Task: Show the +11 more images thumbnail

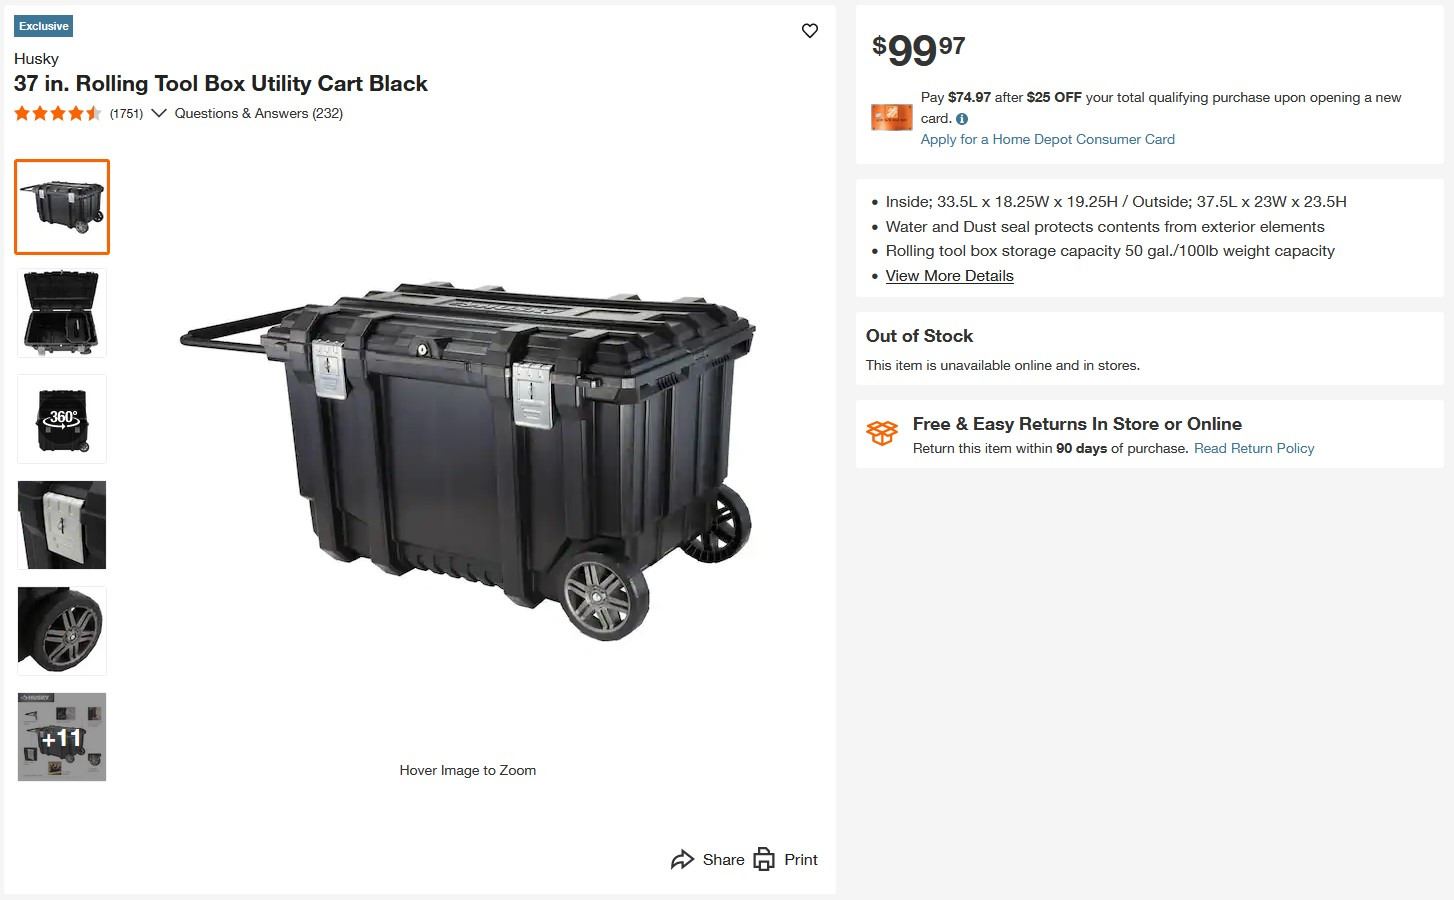Action: (62, 737)
